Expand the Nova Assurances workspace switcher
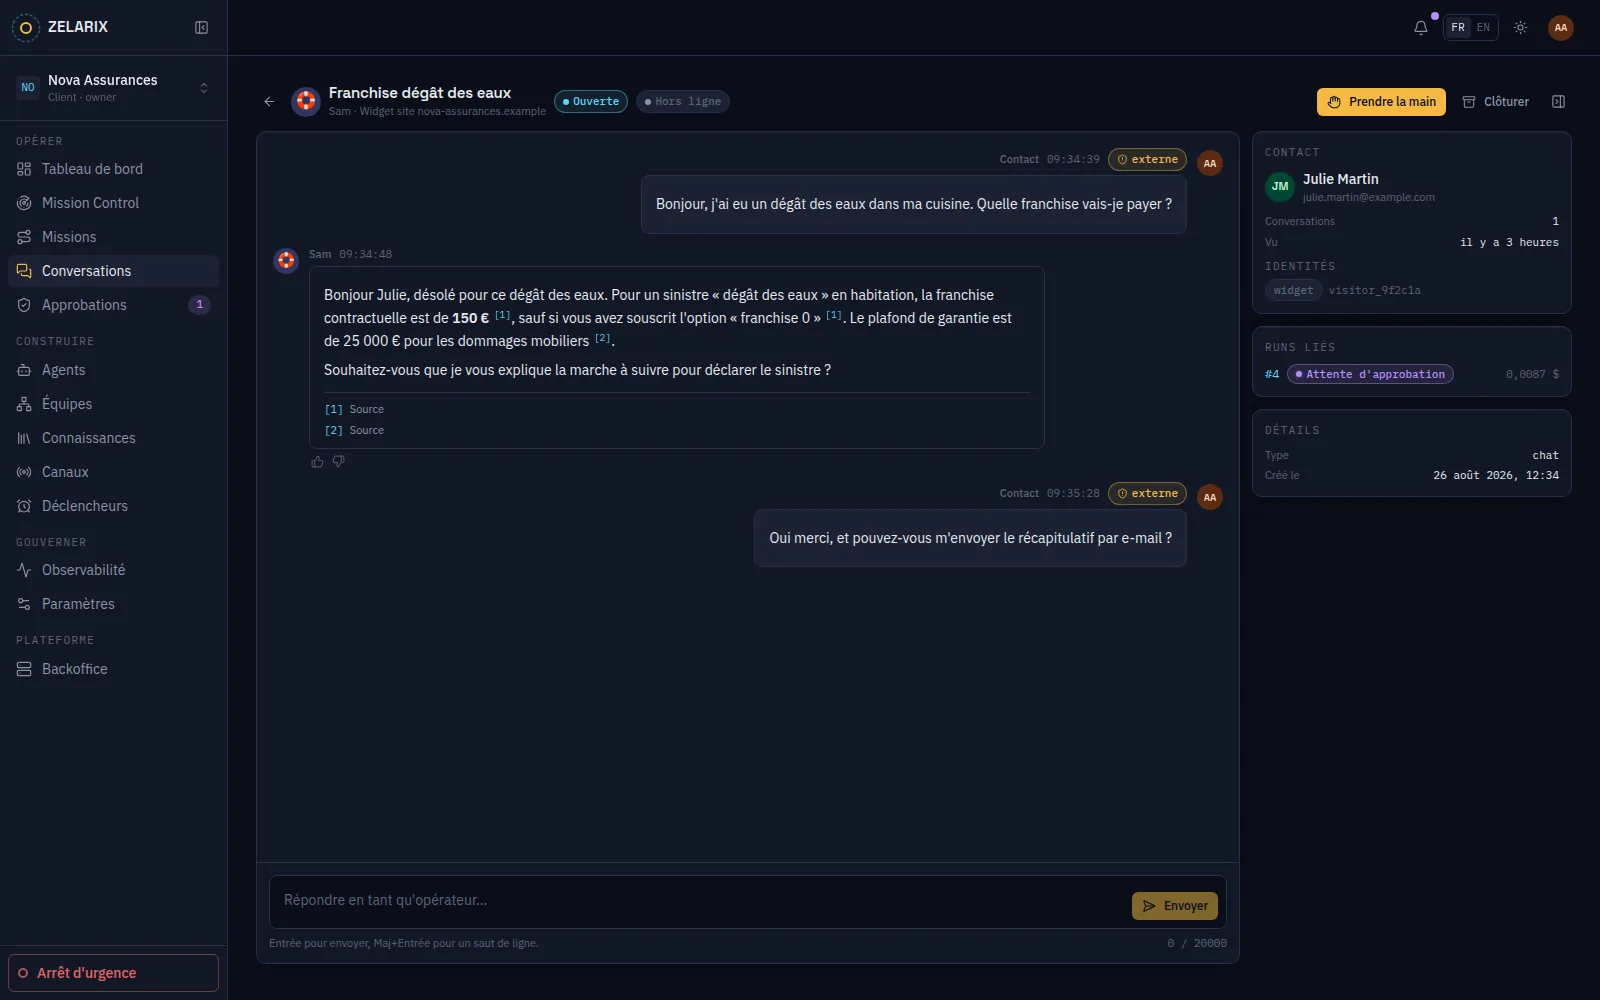Viewport: 1600px width, 1000px height. pos(114,88)
